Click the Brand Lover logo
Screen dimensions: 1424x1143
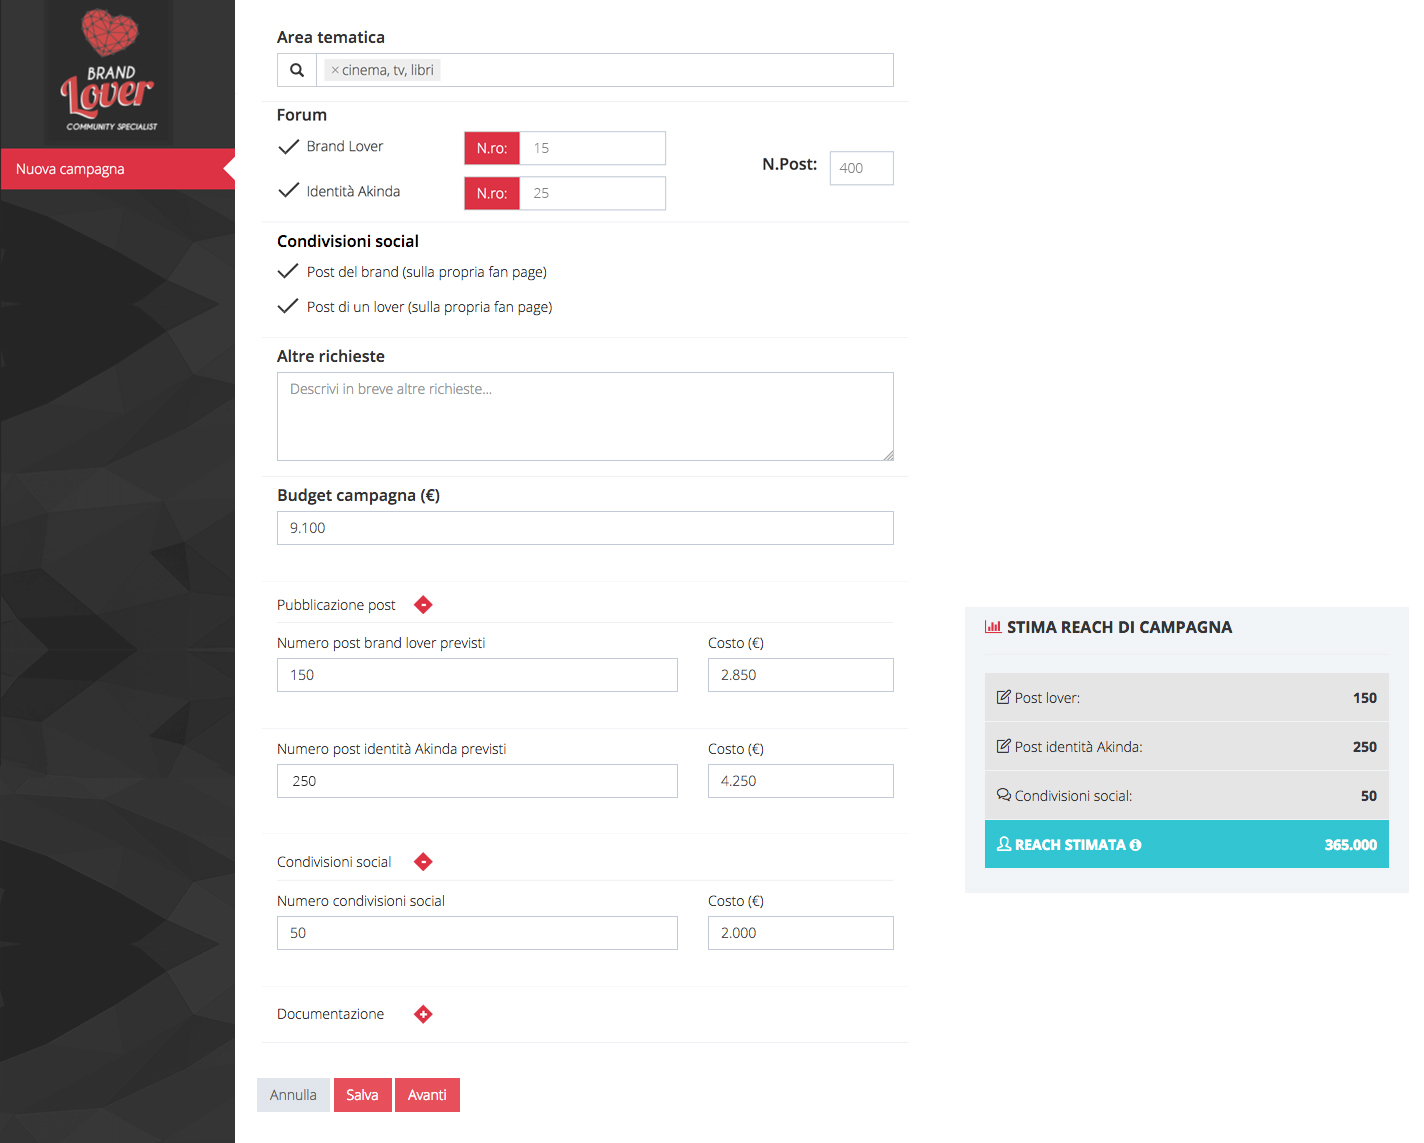[109, 72]
